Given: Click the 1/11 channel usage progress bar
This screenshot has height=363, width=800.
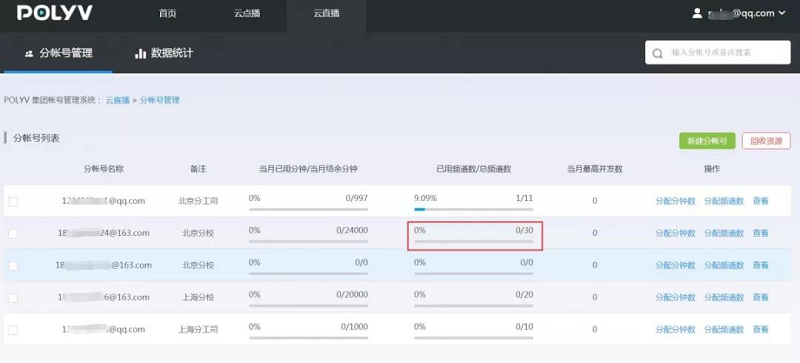Looking at the screenshot, I should click(473, 209).
